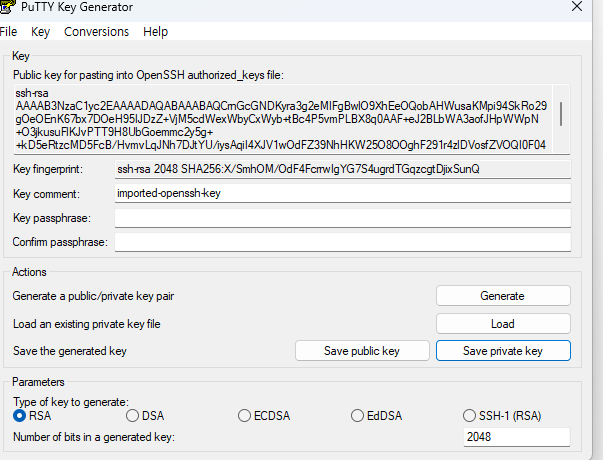Click Load to open a private key
This screenshot has height=460, width=603.
coord(503,324)
